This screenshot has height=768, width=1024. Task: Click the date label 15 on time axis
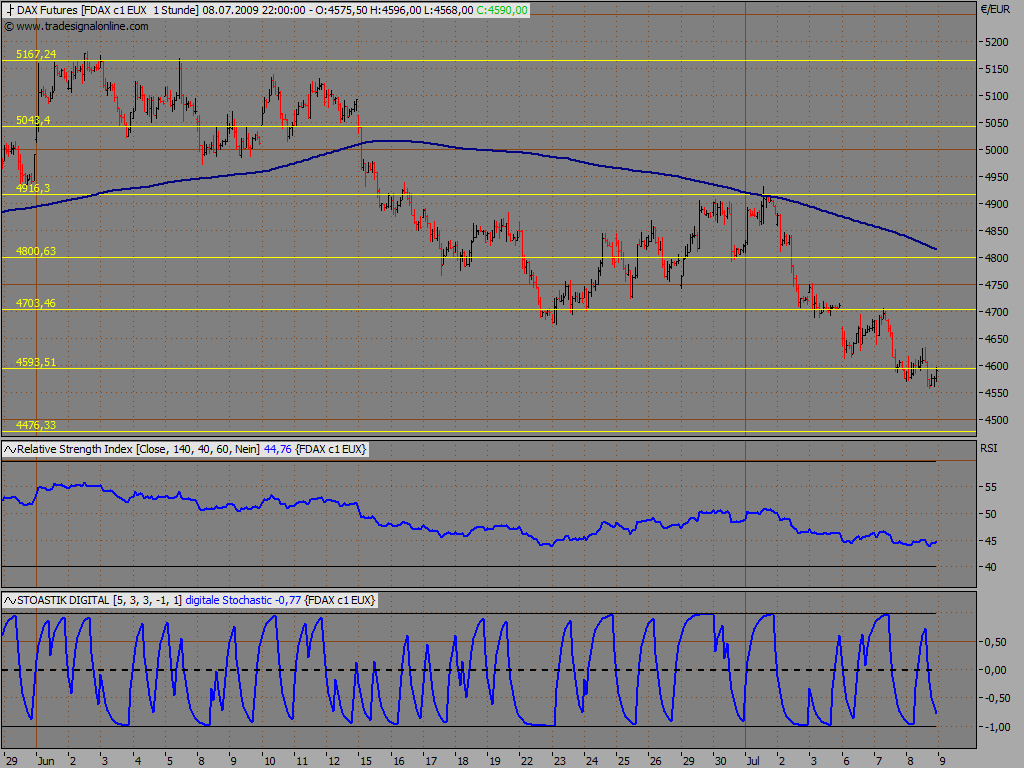(x=366, y=761)
